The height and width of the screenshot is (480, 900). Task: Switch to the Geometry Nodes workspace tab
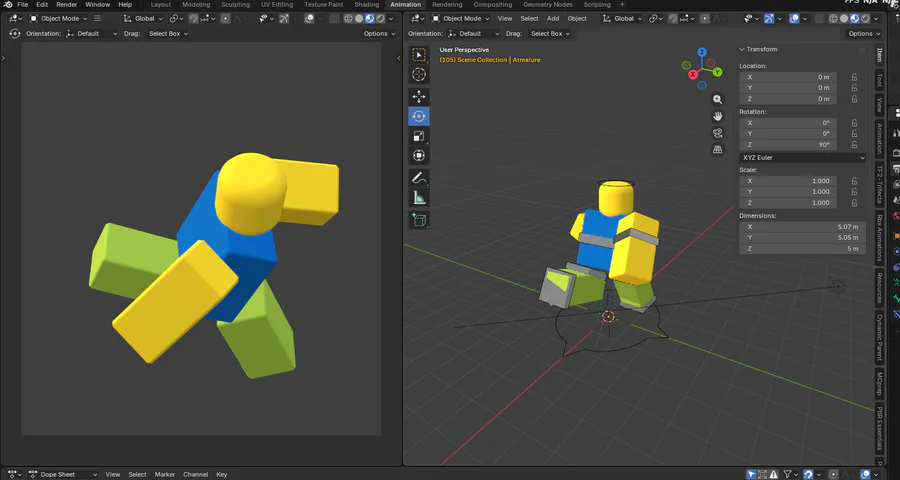tap(548, 5)
